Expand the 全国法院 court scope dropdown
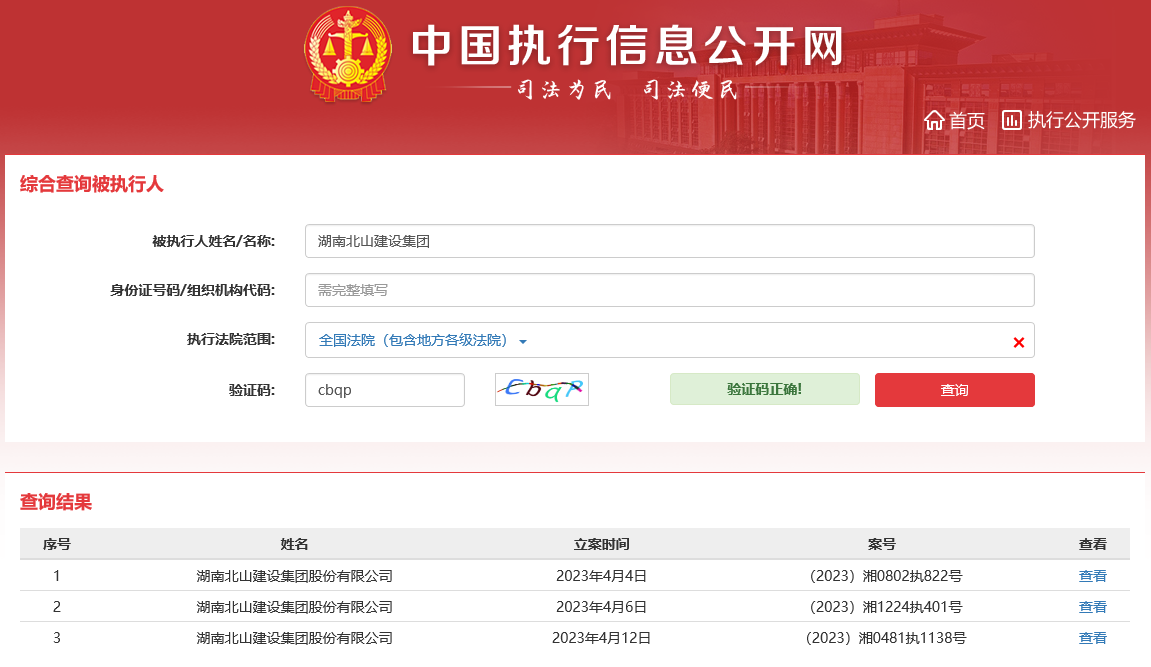Viewport: 1151px width, 667px height. (422, 340)
